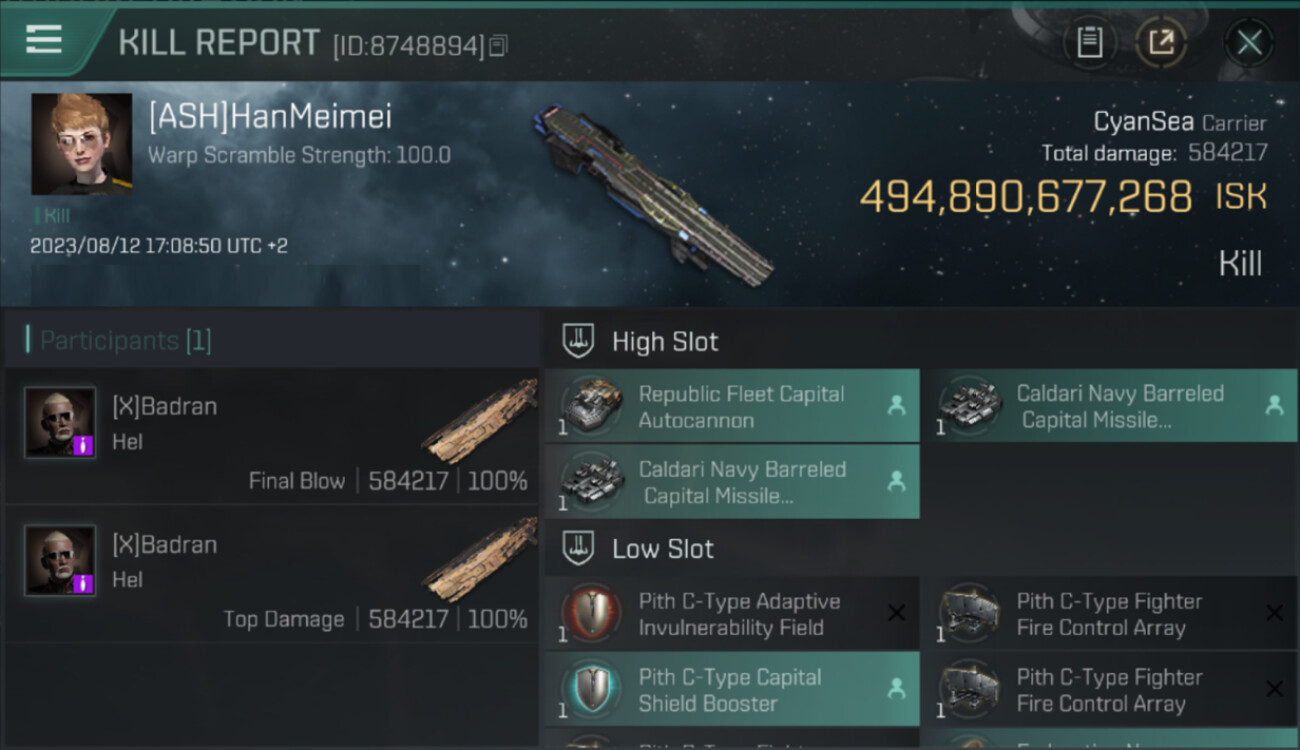The image size is (1300, 750).
Task: Click the person icon on Pith C-Type Capital Shield Booster
Action: 896,689
